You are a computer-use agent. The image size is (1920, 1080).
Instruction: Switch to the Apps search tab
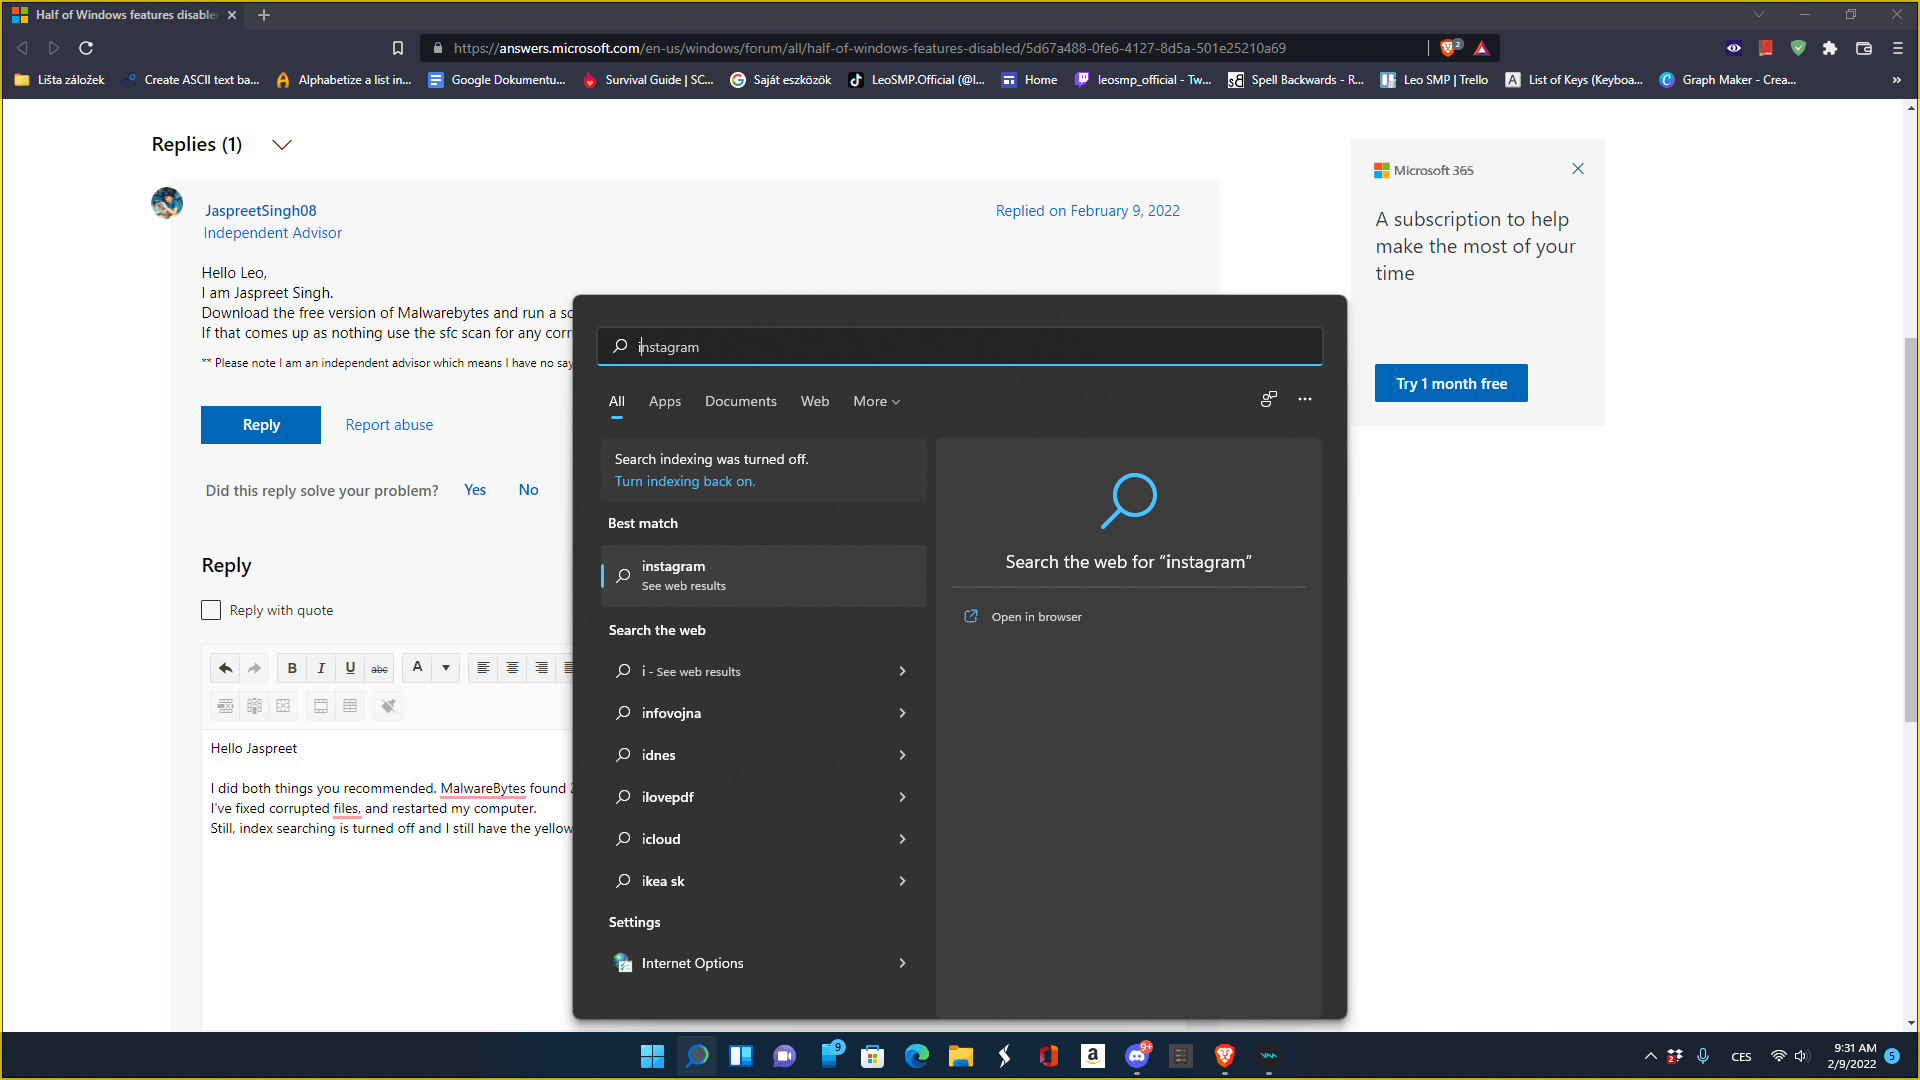(665, 401)
